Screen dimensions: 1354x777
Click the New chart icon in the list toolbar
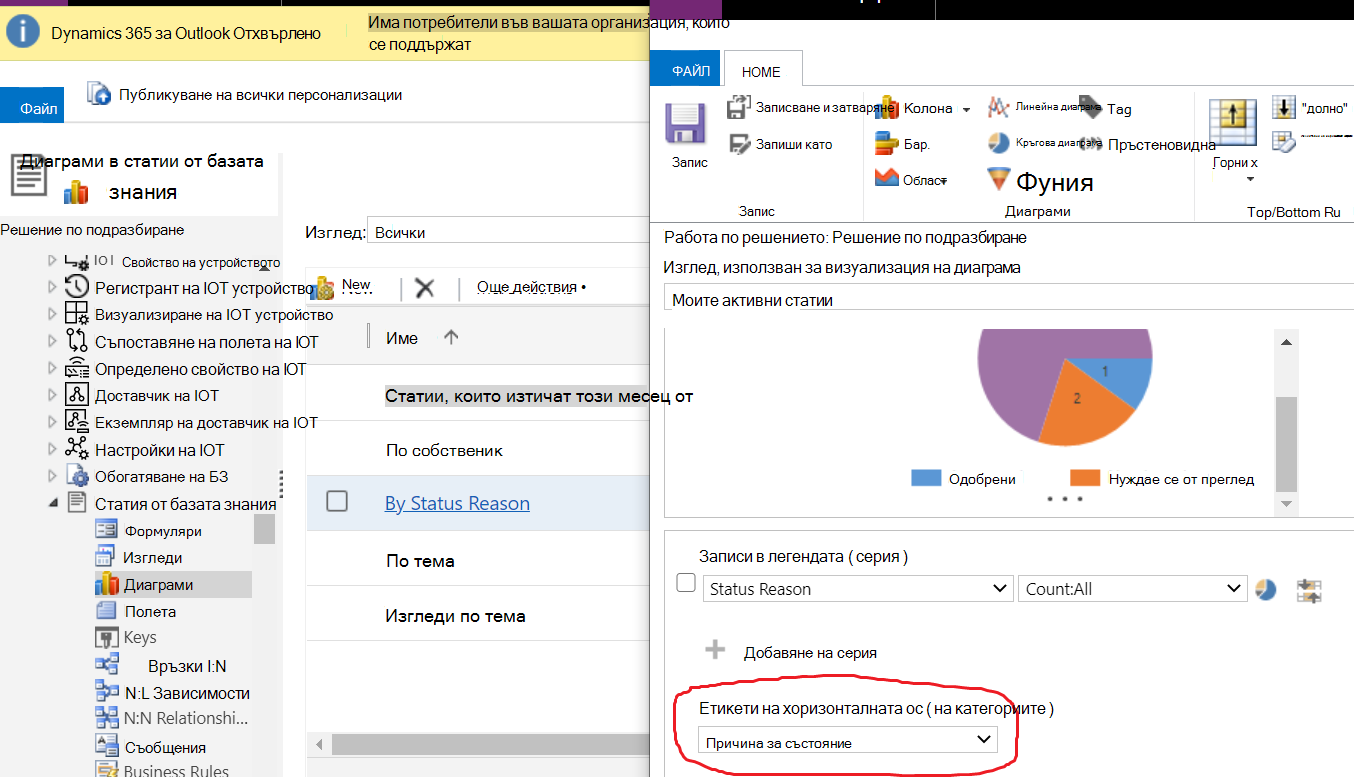pos(322,289)
